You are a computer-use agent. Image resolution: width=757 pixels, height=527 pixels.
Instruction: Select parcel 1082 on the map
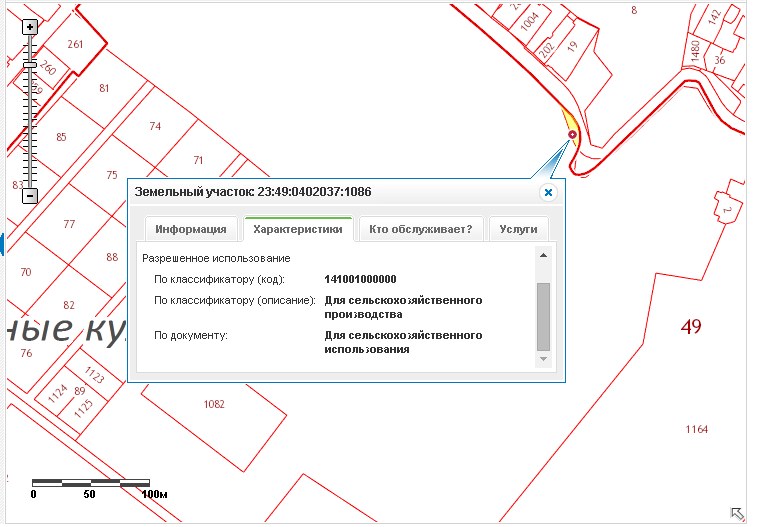(213, 404)
